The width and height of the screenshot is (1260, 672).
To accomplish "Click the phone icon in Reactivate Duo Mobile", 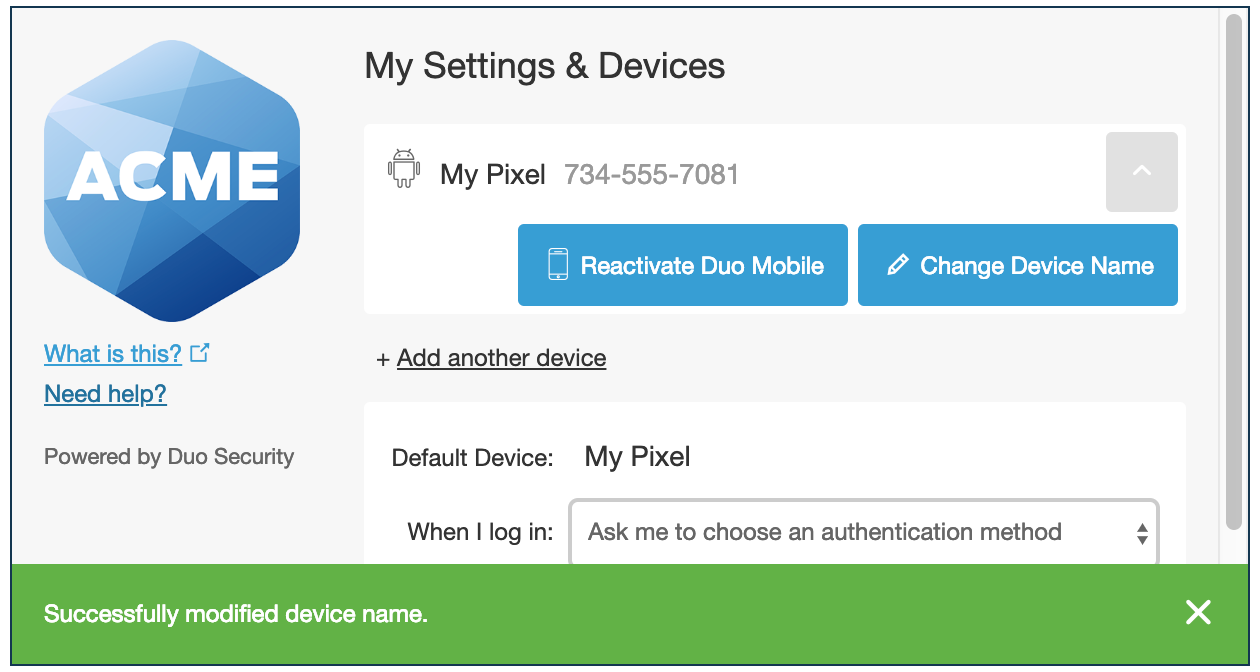I will point(558,265).
